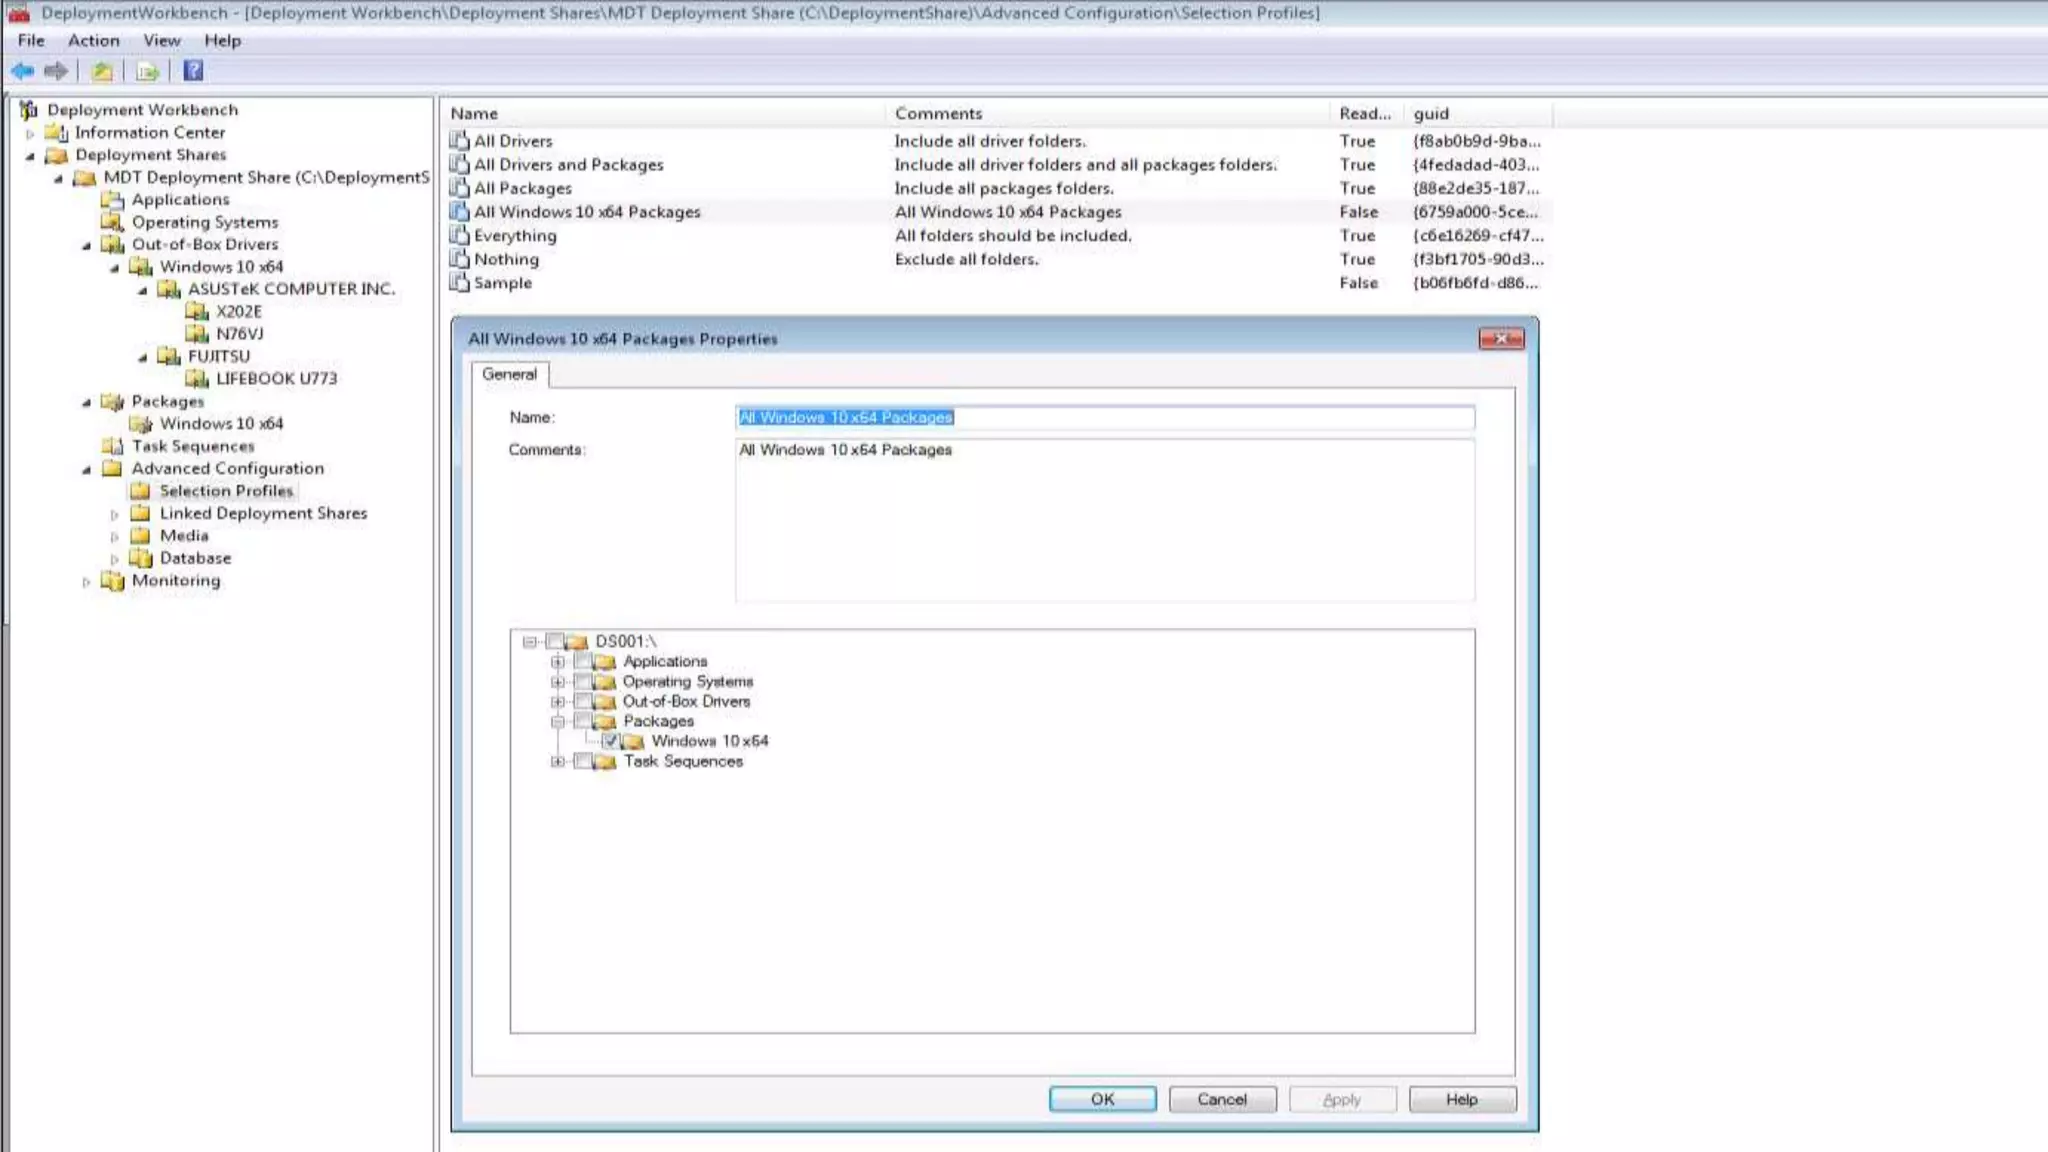Click the Sample profile icon

(459, 283)
